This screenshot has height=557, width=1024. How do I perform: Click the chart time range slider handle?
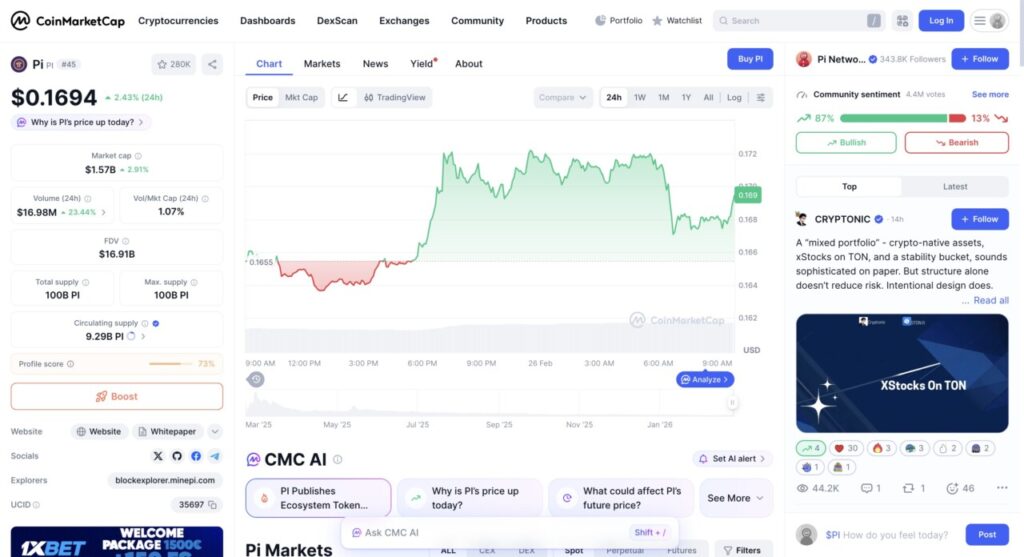pos(732,403)
